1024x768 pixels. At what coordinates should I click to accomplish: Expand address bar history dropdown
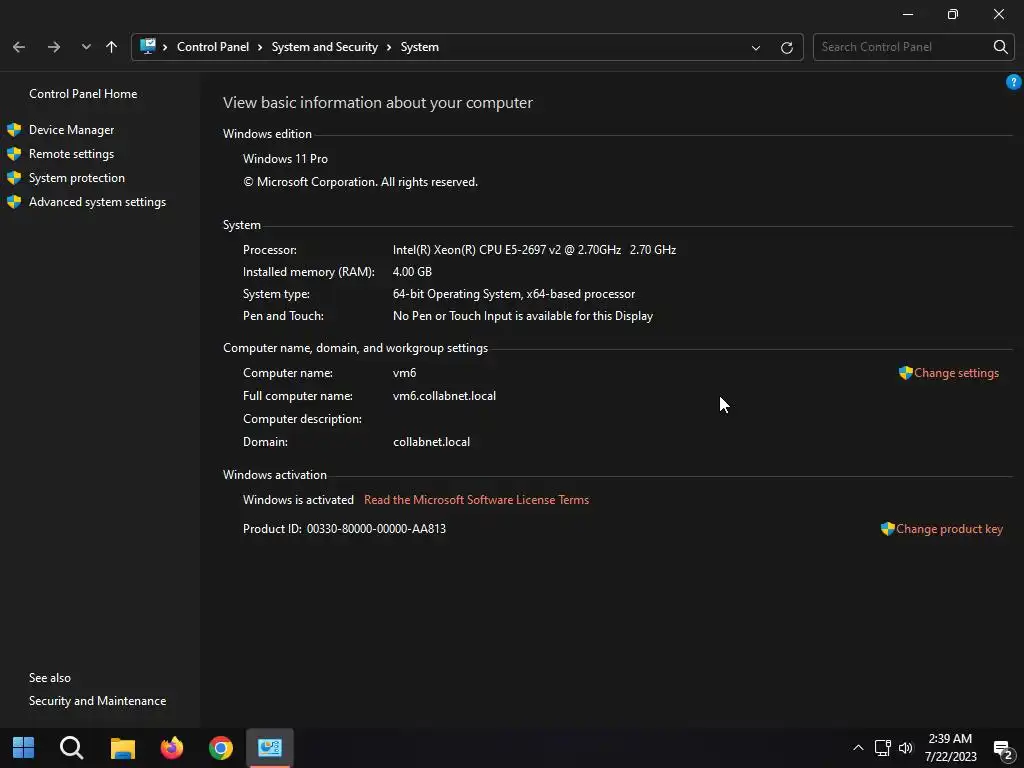click(756, 48)
